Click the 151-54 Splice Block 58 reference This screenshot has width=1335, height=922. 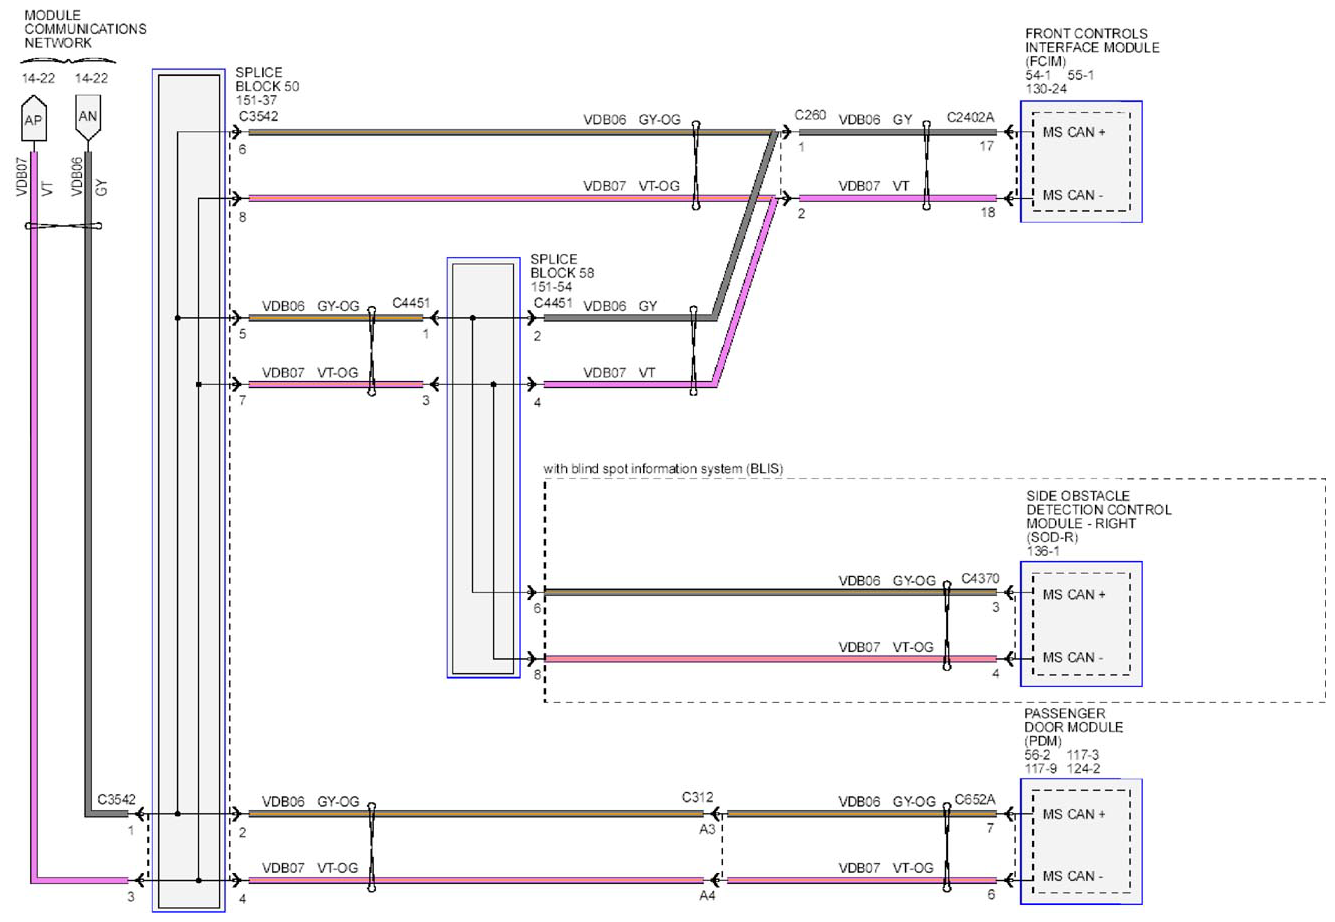click(551, 287)
